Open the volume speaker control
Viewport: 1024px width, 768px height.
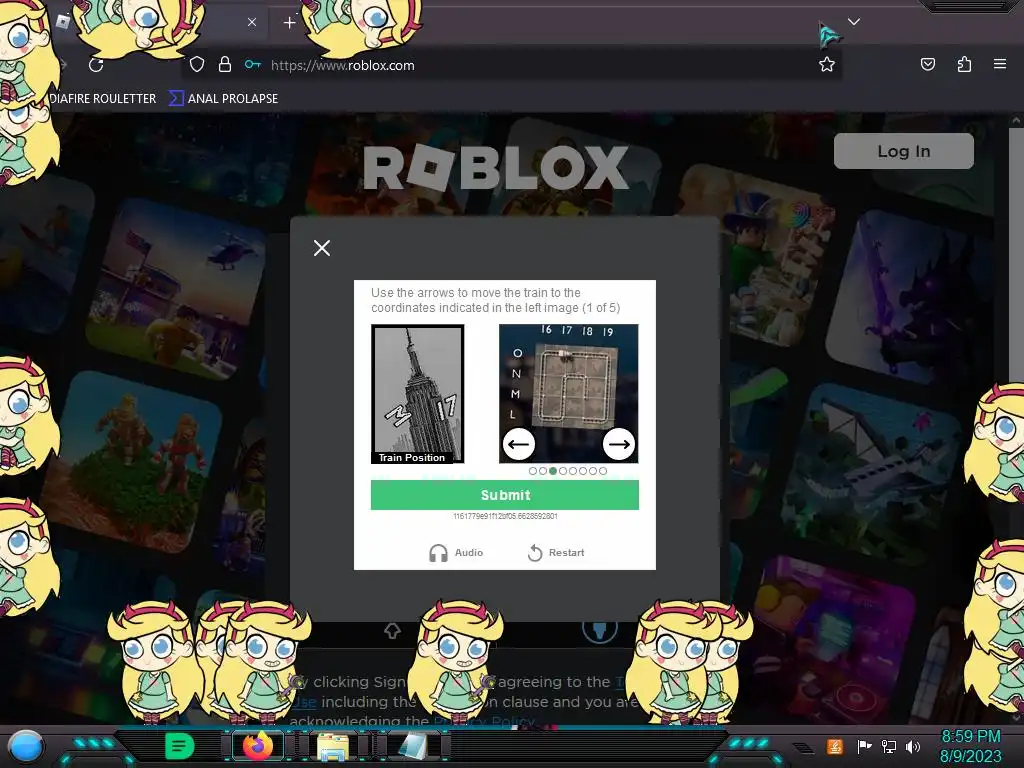[x=913, y=746]
